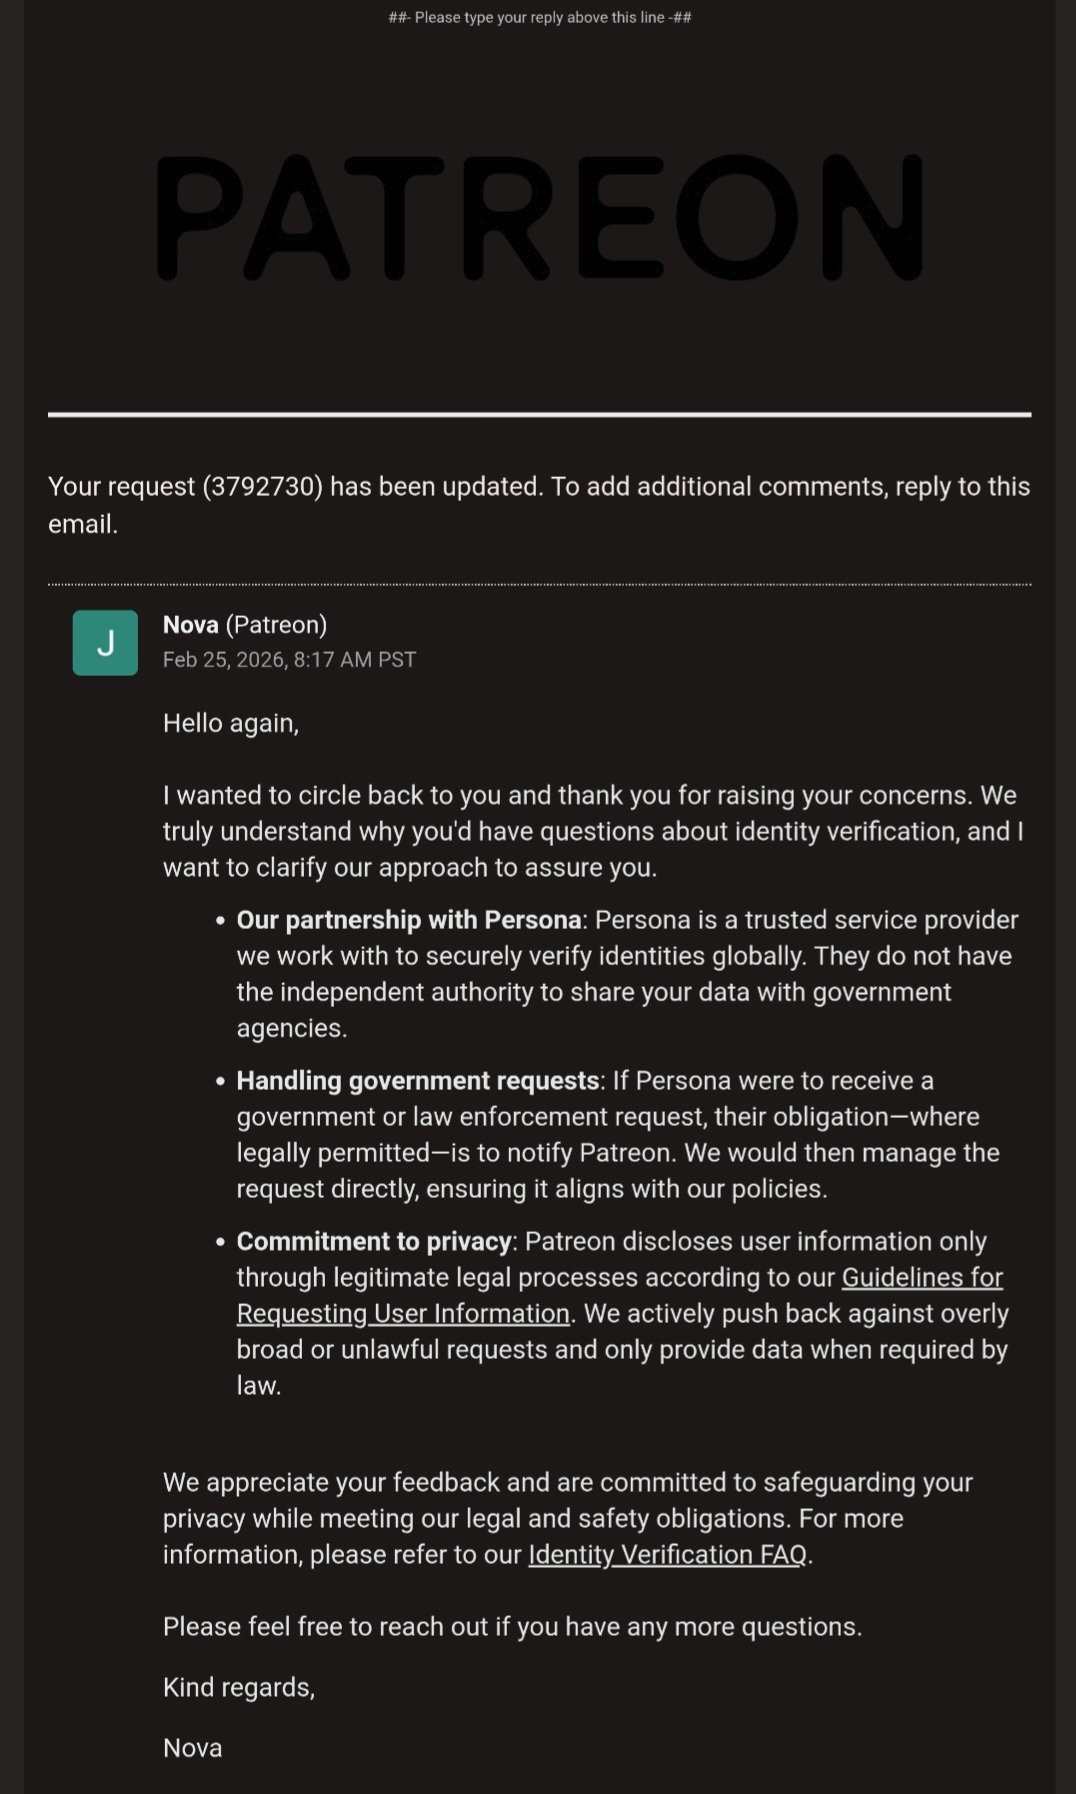Open the Identity Verification FAQ link
Viewport: 1076px width, 1794px height.
tap(667, 1555)
